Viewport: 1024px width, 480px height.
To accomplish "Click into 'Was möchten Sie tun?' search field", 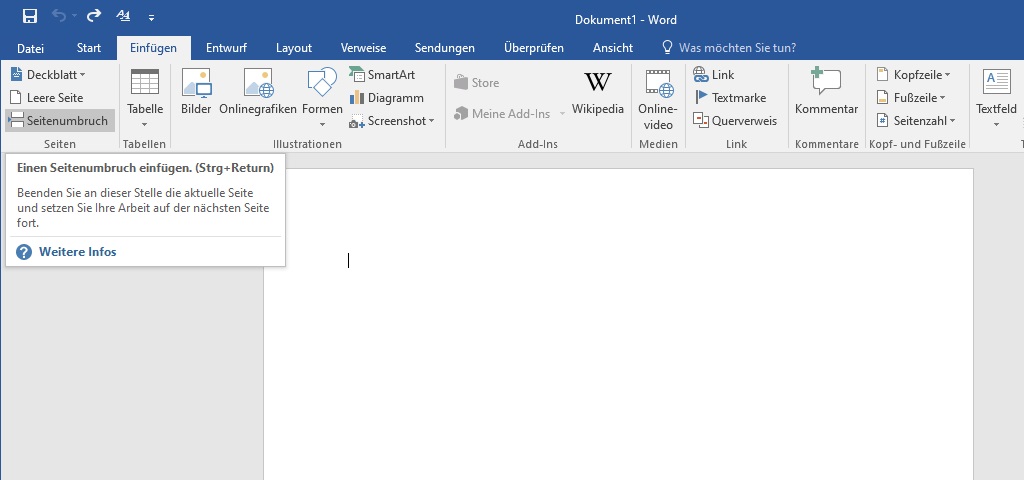I will pyautogui.click(x=737, y=48).
